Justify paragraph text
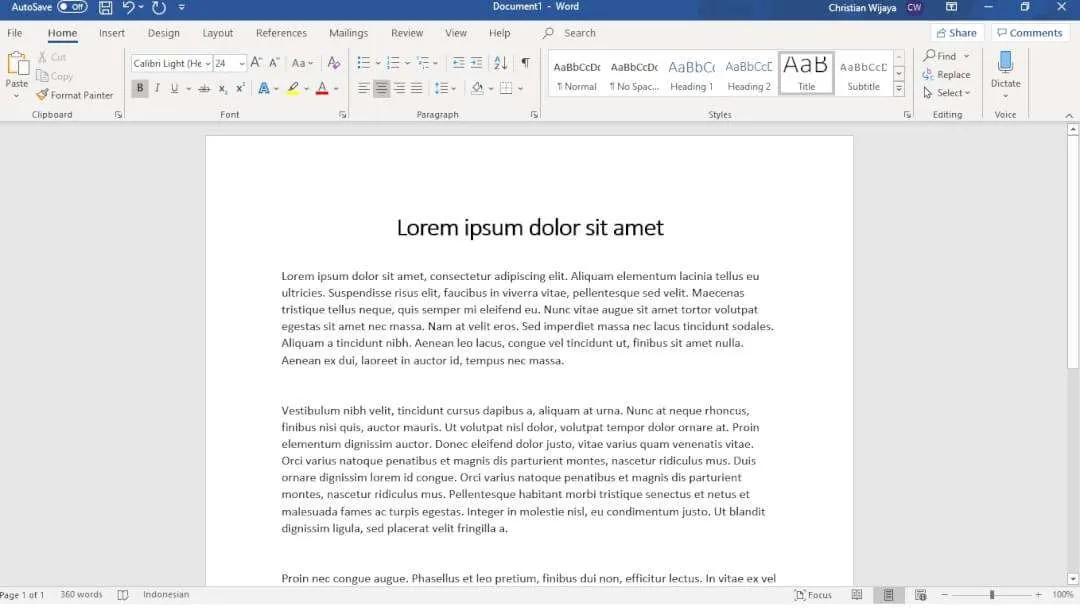This screenshot has width=1080, height=611. tap(417, 88)
